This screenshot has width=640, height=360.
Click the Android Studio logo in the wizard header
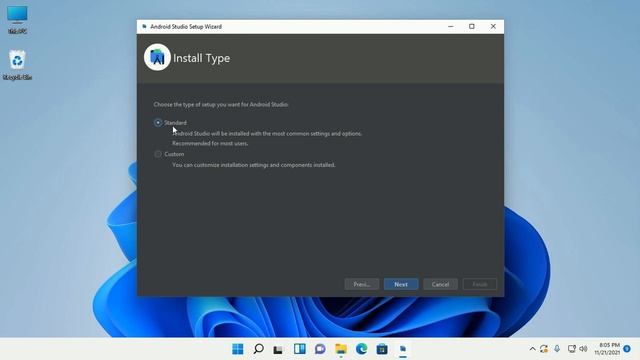(x=157, y=57)
